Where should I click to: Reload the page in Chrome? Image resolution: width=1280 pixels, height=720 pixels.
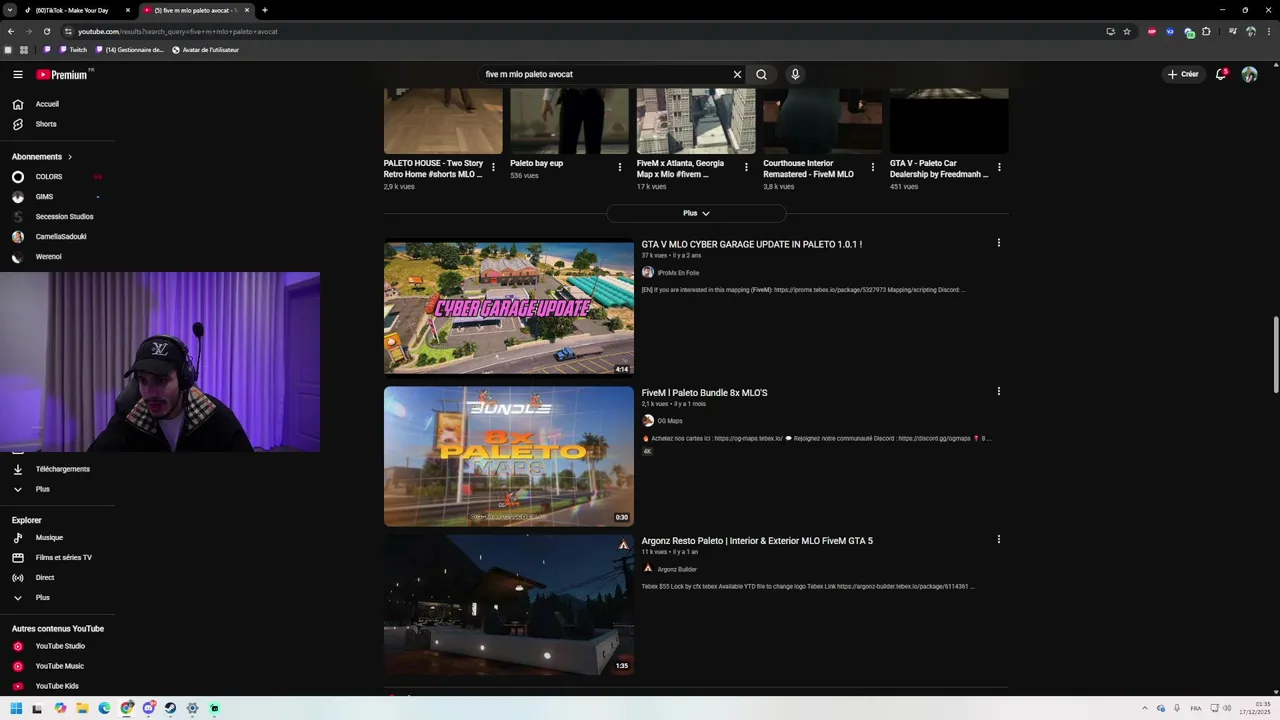(46, 31)
